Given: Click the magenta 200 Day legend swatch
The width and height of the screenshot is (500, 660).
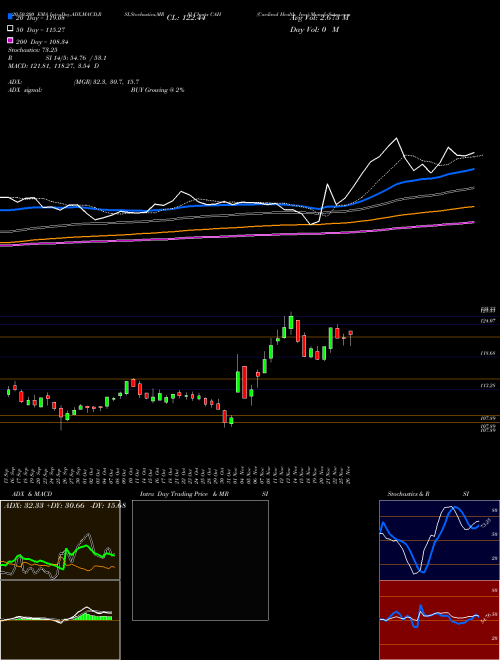Looking at the screenshot, I should tap(10, 40).
